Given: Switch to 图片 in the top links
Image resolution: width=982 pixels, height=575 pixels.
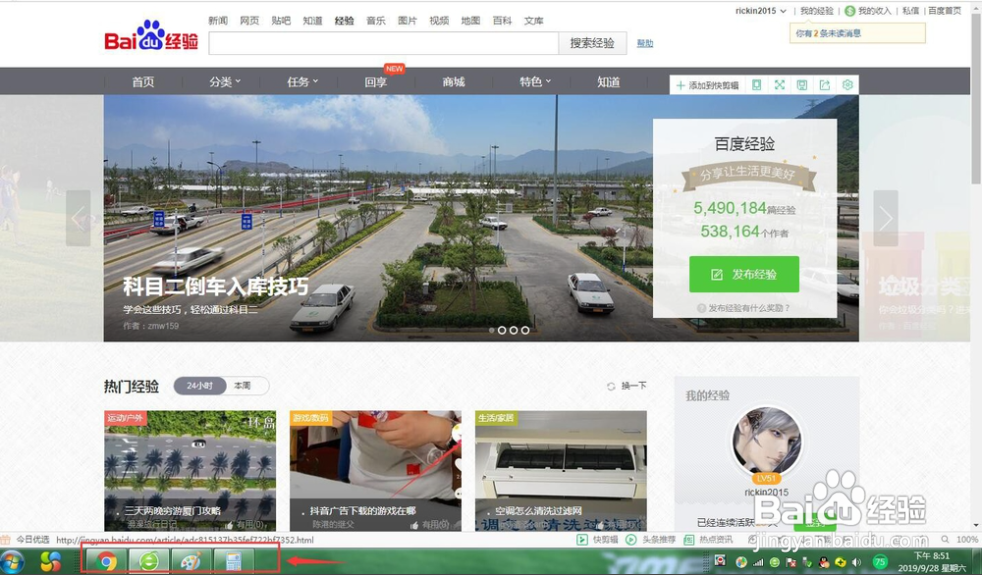Looking at the screenshot, I should coord(407,21).
